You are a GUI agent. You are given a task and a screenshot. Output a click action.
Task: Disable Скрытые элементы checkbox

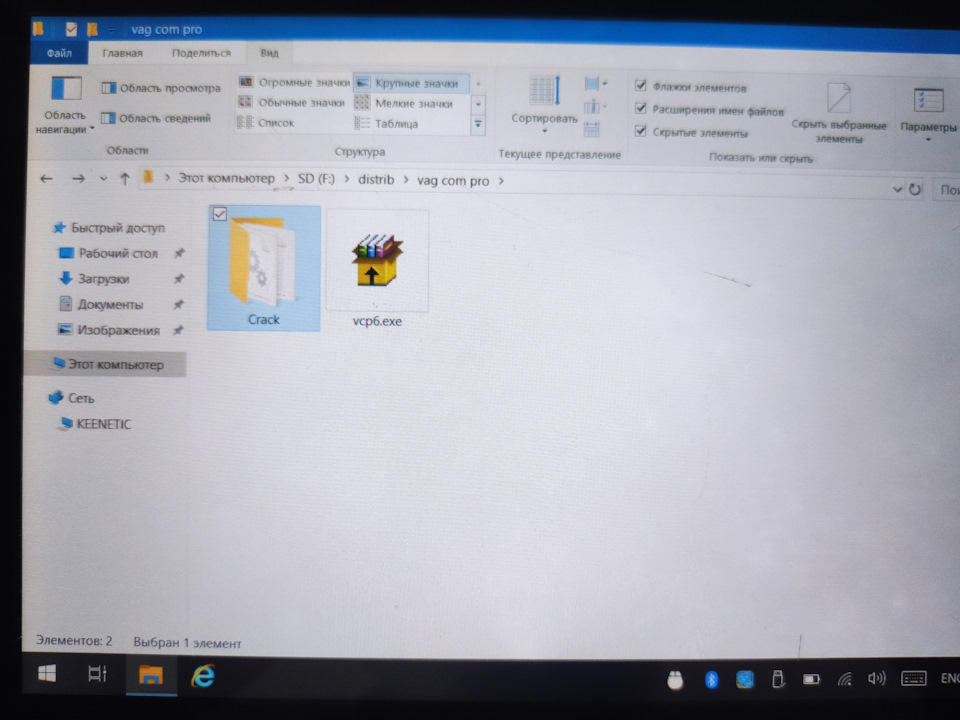(640, 131)
